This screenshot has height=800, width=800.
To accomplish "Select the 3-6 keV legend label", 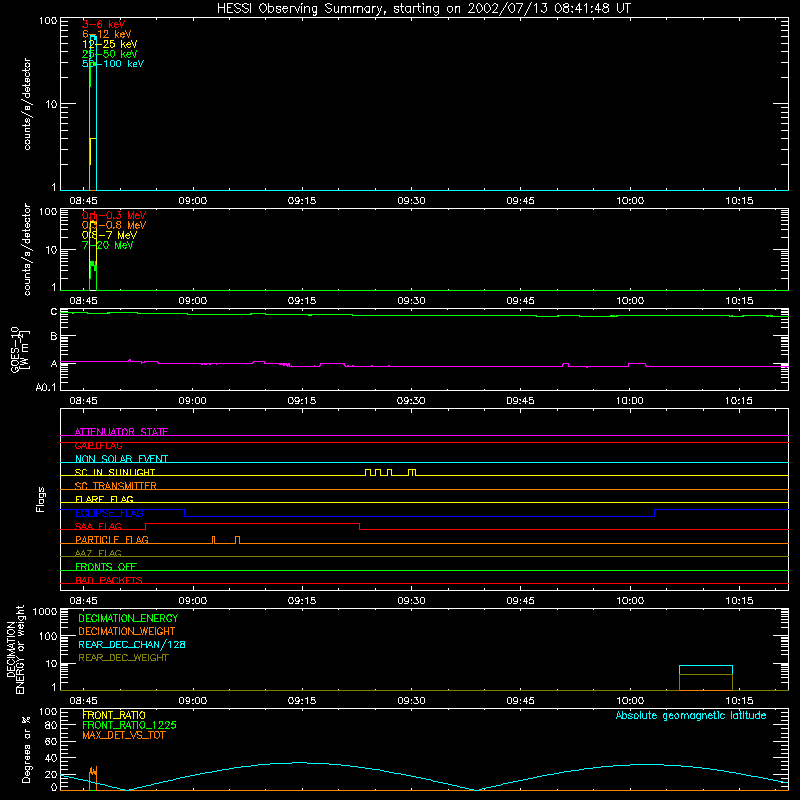I will pyautogui.click(x=104, y=24).
